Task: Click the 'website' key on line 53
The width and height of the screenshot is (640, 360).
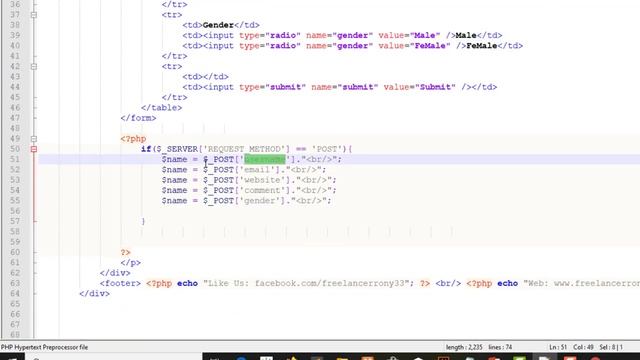Action: pyautogui.click(x=262, y=180)
